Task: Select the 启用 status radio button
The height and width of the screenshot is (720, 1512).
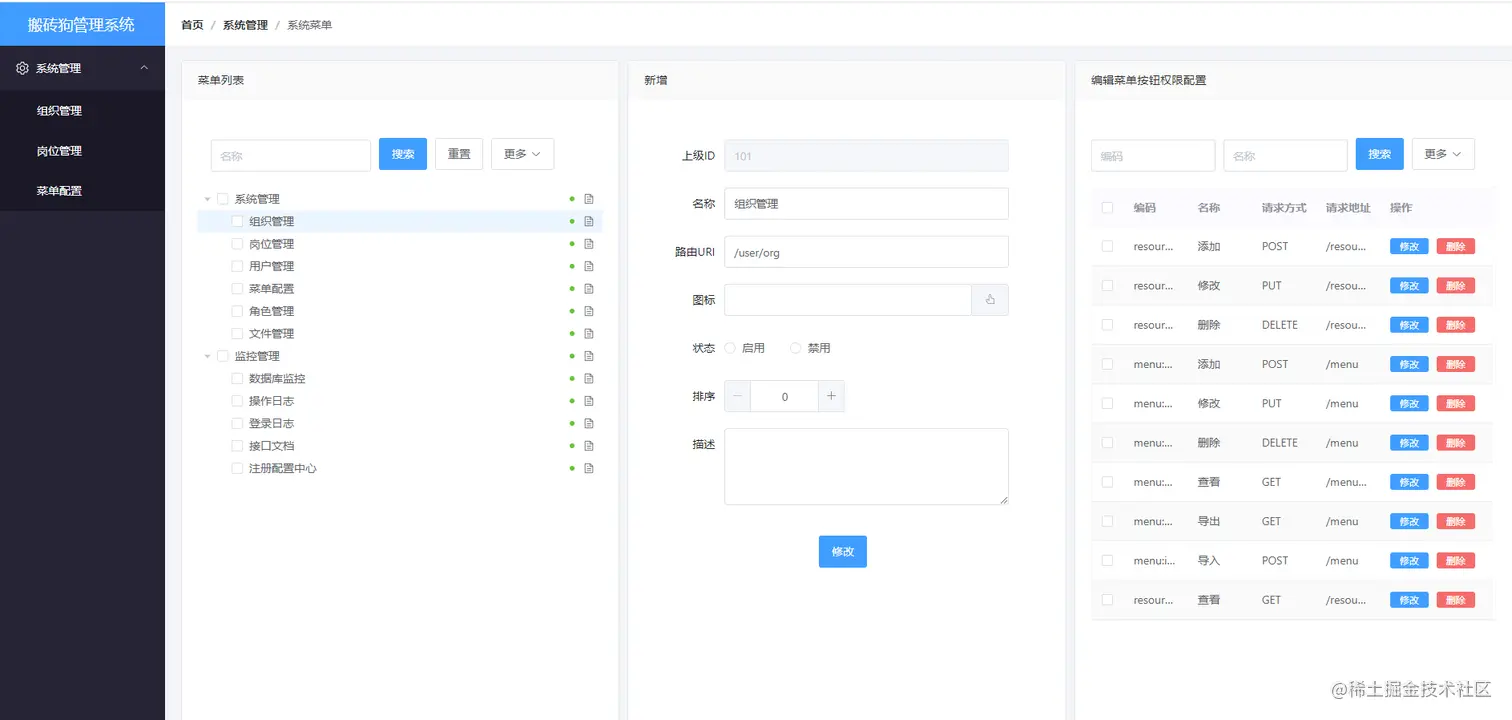Action: click(x=730, y=348)
